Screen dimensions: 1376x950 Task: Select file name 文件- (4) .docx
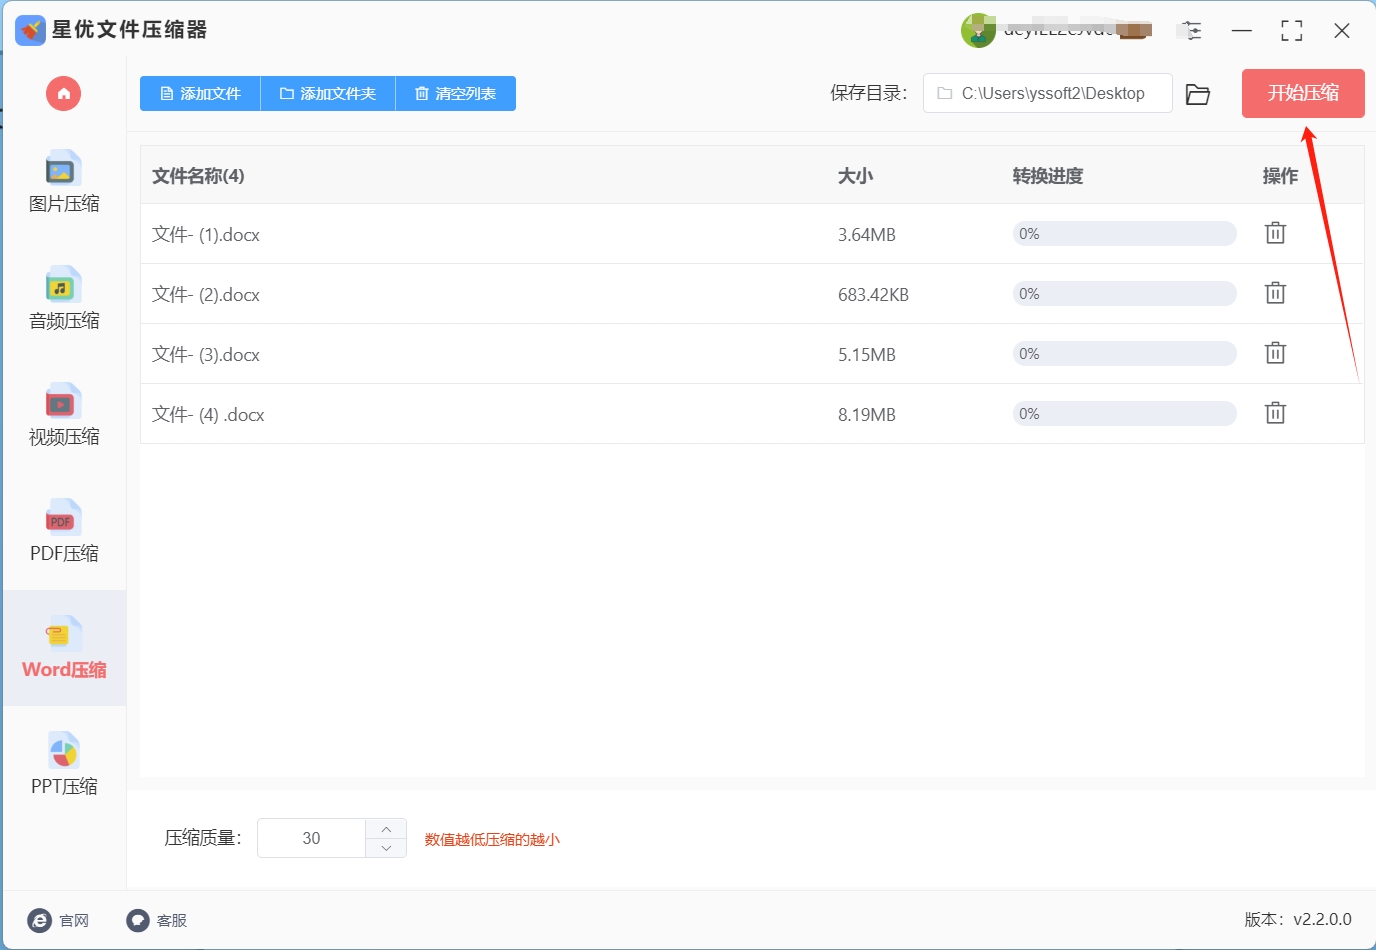click(208, 415)
